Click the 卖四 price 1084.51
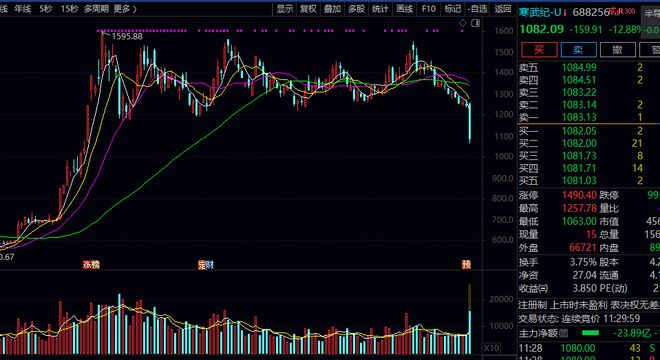Screen dimensions: 660x360 [x=579, y=80]
